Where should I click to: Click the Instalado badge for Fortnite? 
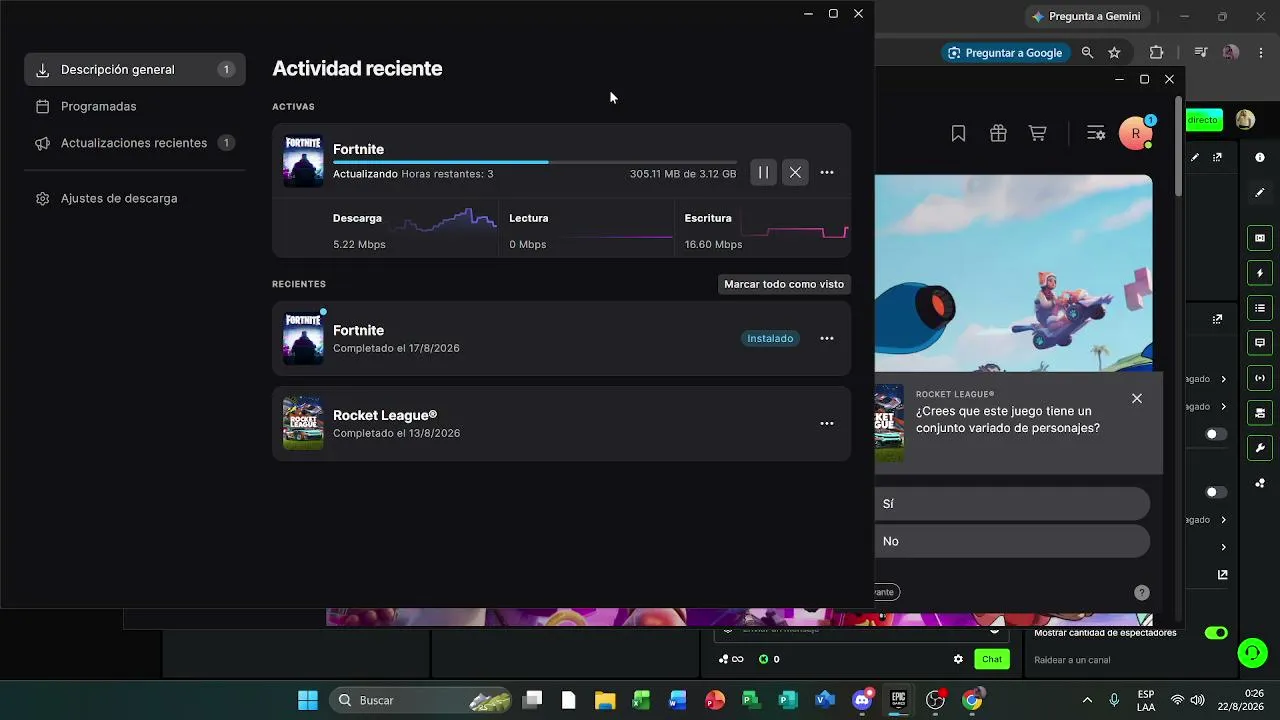[x=770, y=339]
